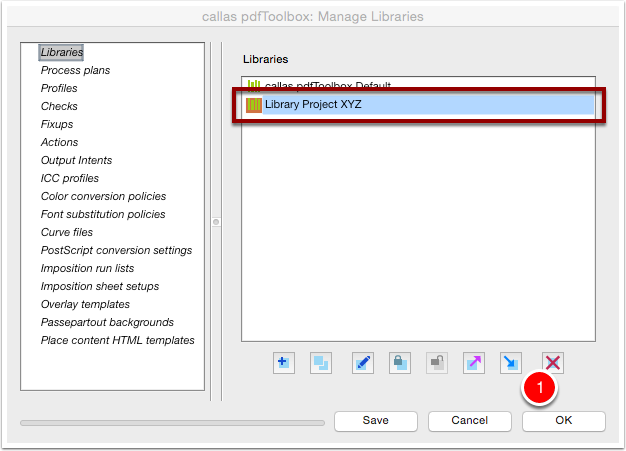626x451 pixels.
Task: Edit the selected library with the pencil icon
Action: [363, 363]
